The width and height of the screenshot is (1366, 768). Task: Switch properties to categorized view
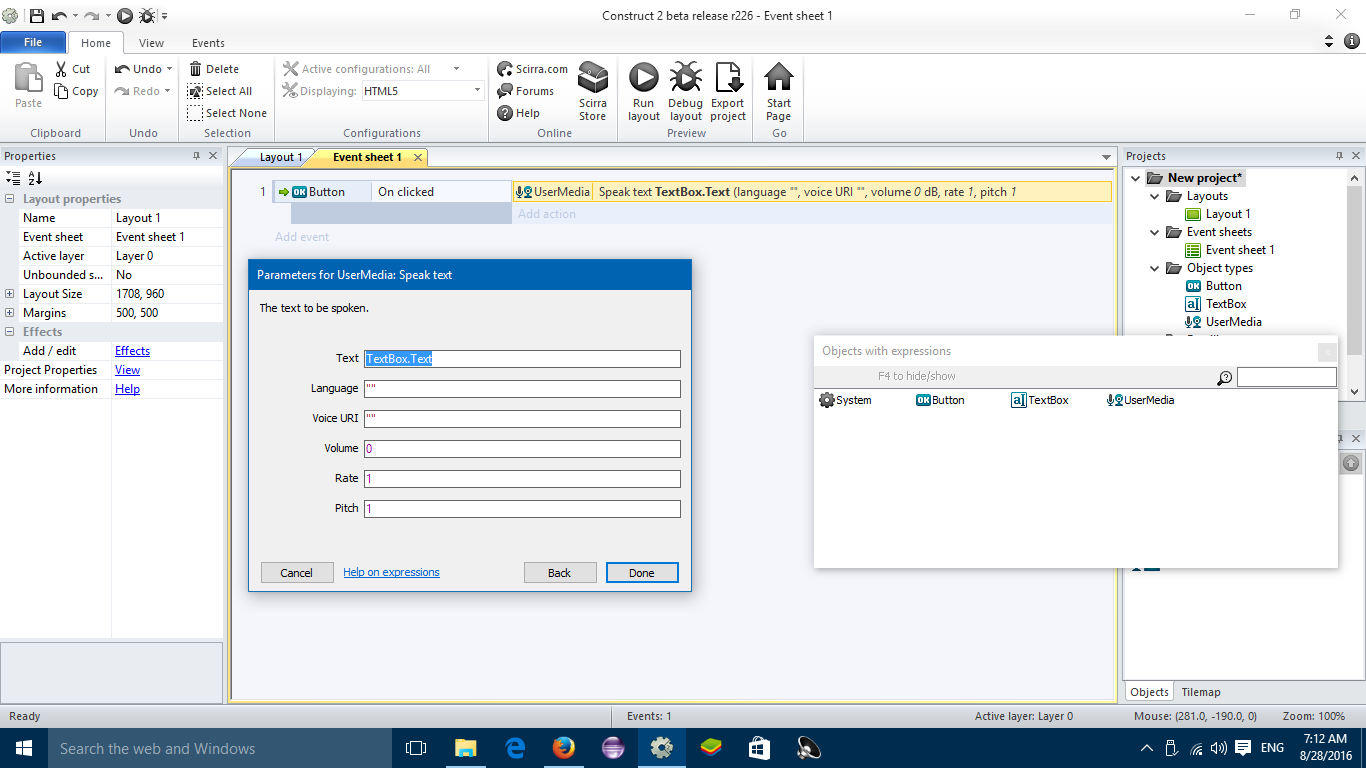tap(13, 178)
